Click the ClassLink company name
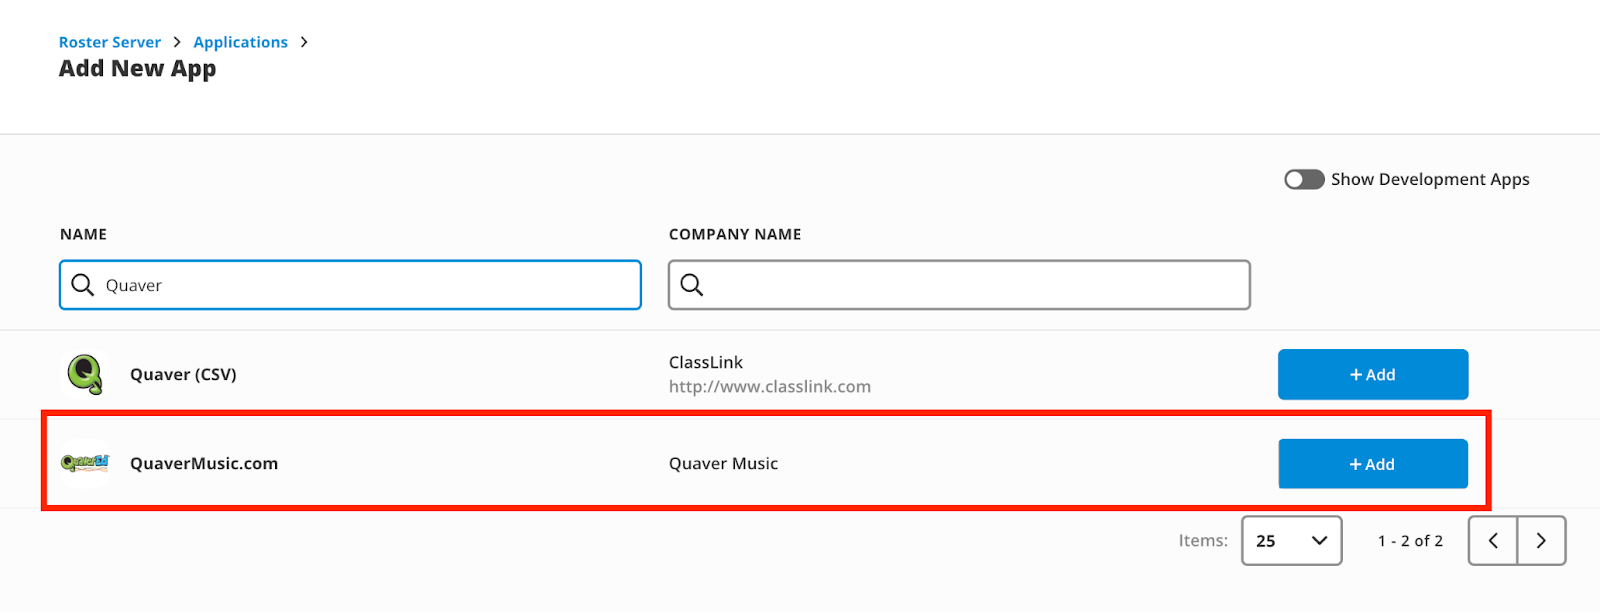Viewport: 1600px width, 612px height. [706, 362]
